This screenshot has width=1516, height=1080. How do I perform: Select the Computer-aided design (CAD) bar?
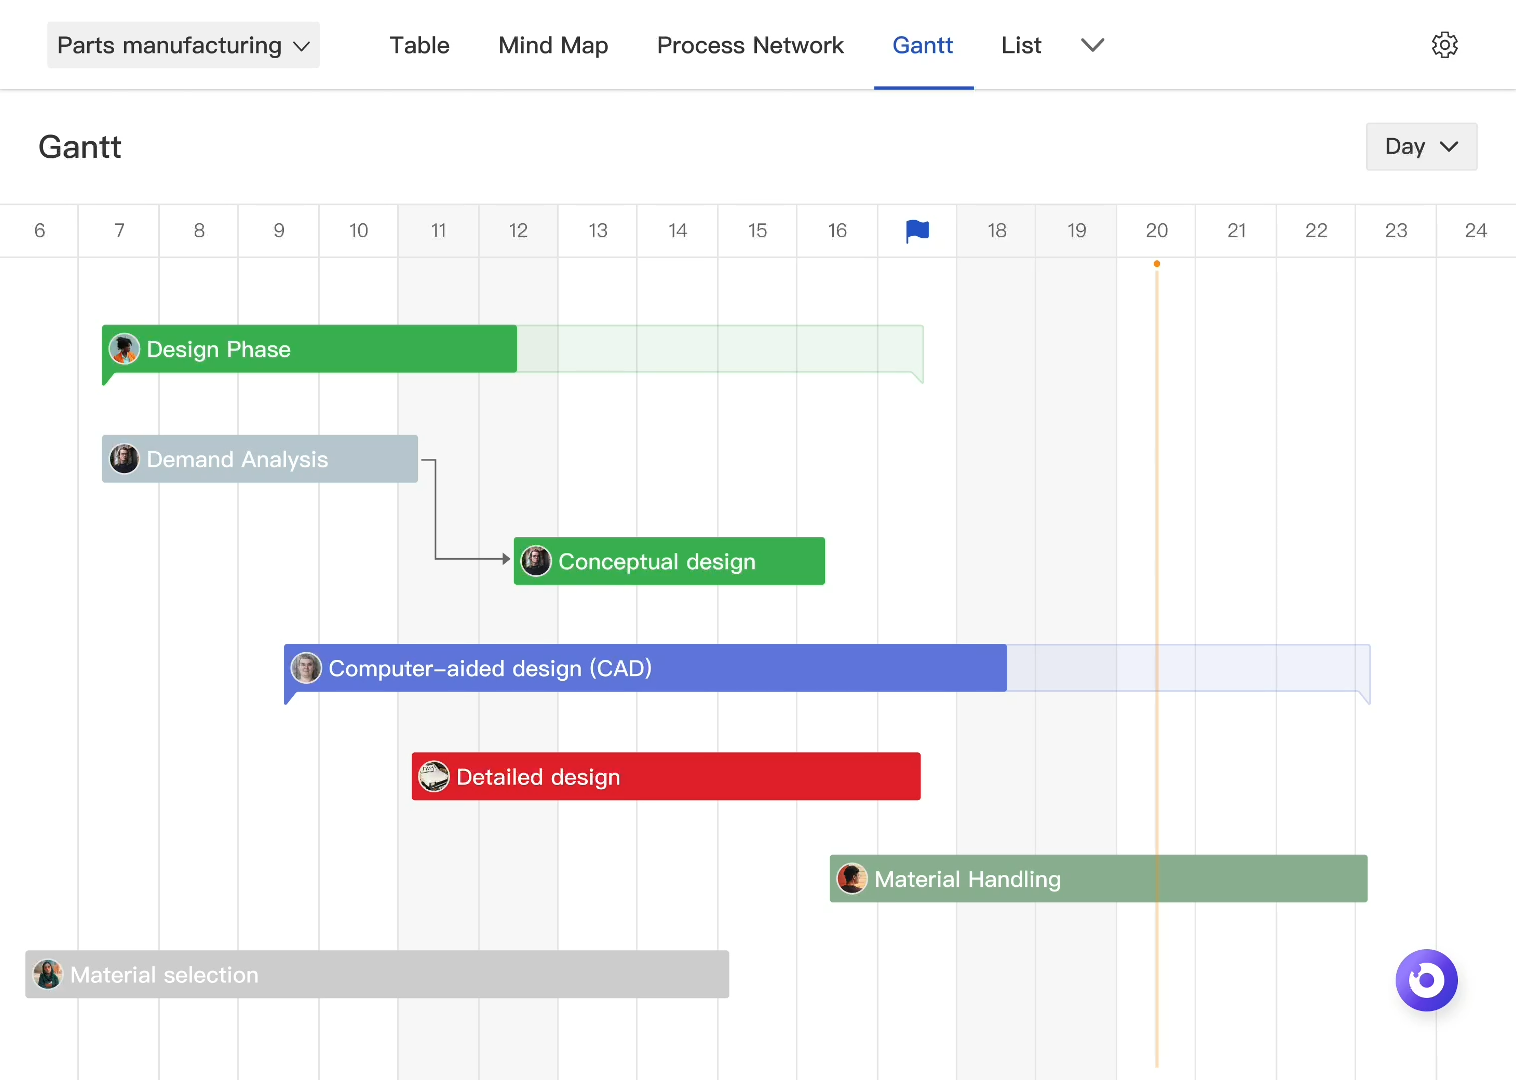pyautogui.click(x=645, y=668)
